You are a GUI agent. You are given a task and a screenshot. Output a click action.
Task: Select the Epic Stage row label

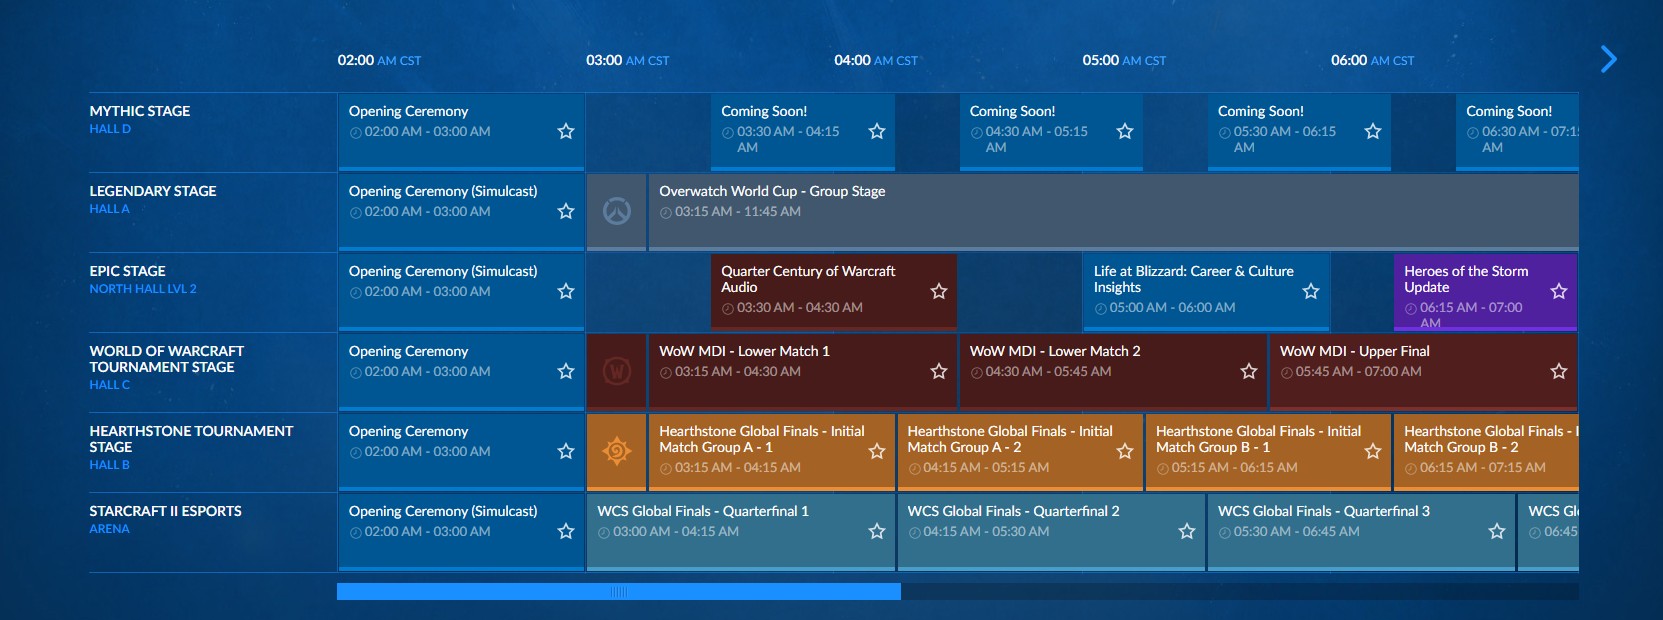tap(128, 271)
